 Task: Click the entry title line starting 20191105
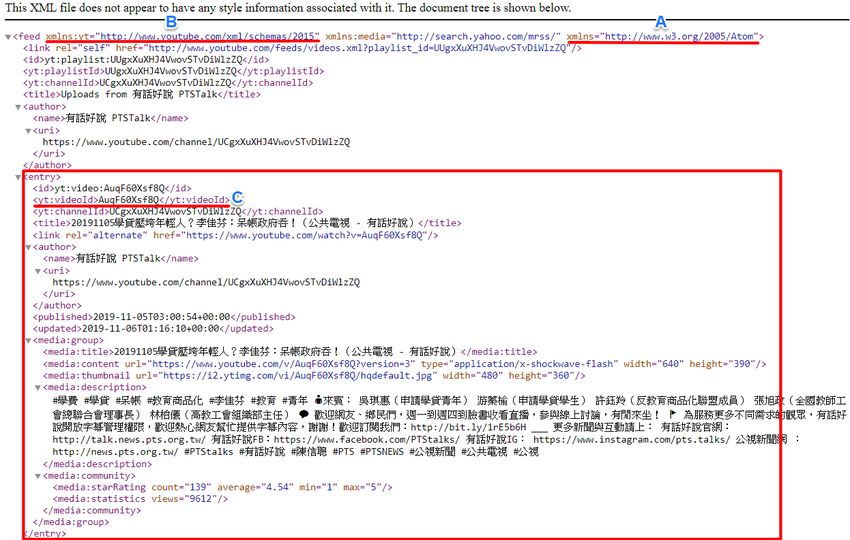coord(247,223)
